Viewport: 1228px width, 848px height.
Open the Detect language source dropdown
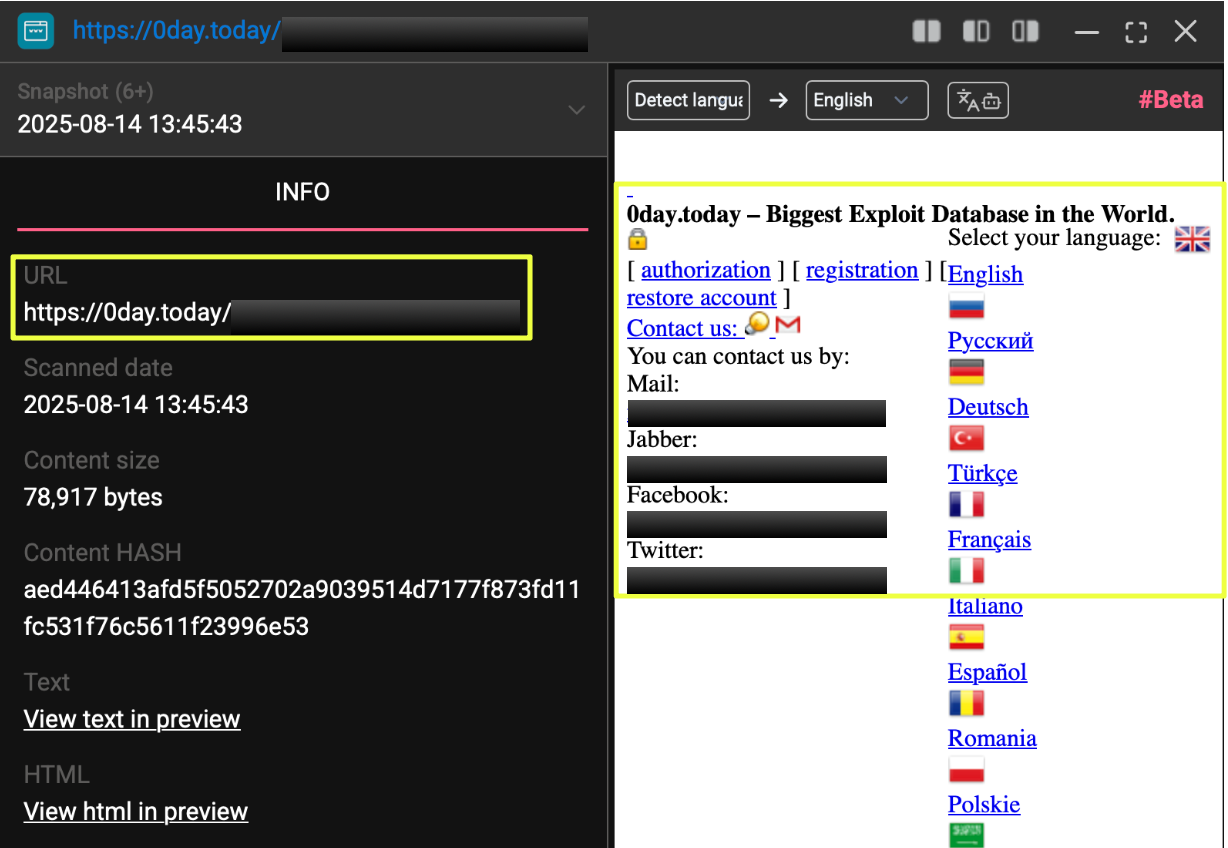pos(689,100)
